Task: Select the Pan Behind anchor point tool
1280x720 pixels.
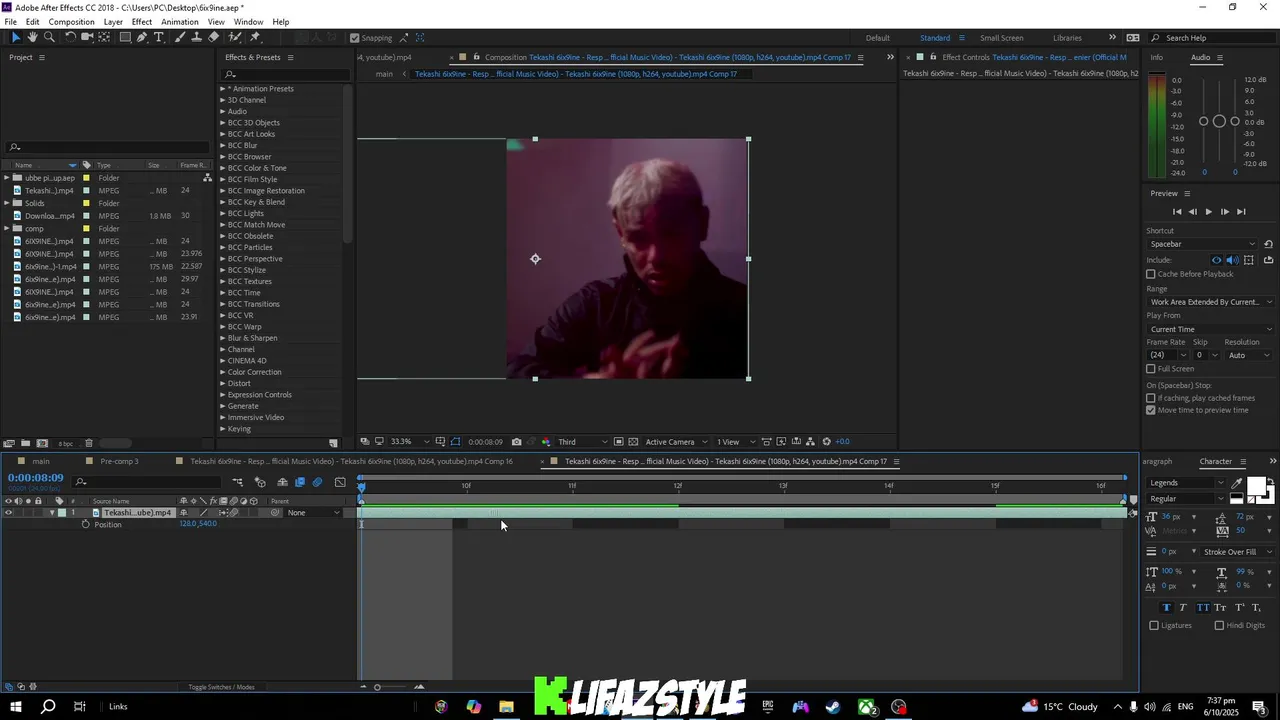Action: pyautogui.click(x=104, y=37)
